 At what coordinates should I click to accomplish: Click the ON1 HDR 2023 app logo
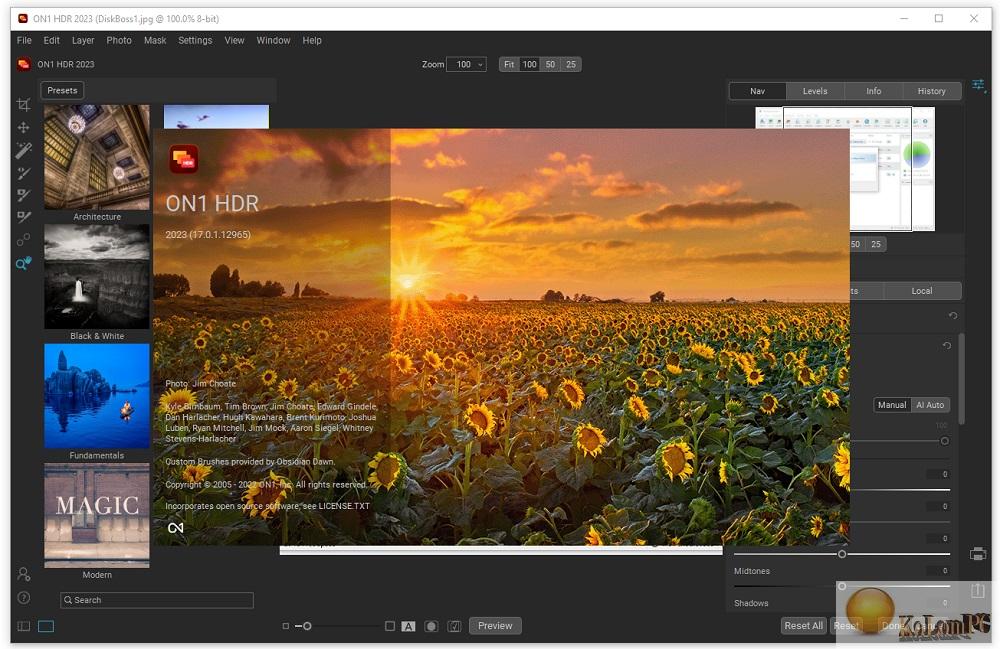tap(24, 64)
